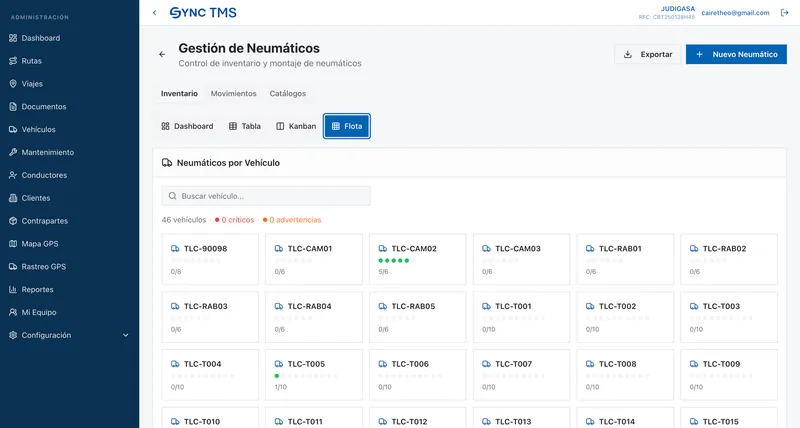Click the TLC-CAM02 truck icon
Screen dimensions: 800x428
pos(383,248)
